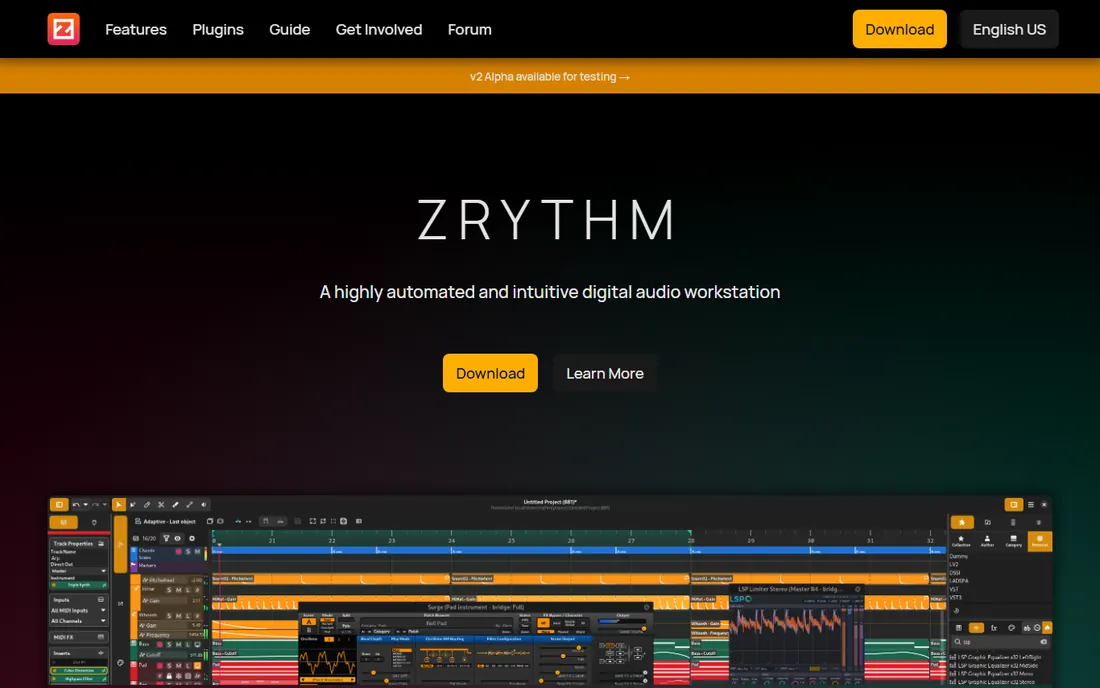Click the Zrythm logo in the navbar
Viewport: 1100px width, 688px height.
[63, 29]
